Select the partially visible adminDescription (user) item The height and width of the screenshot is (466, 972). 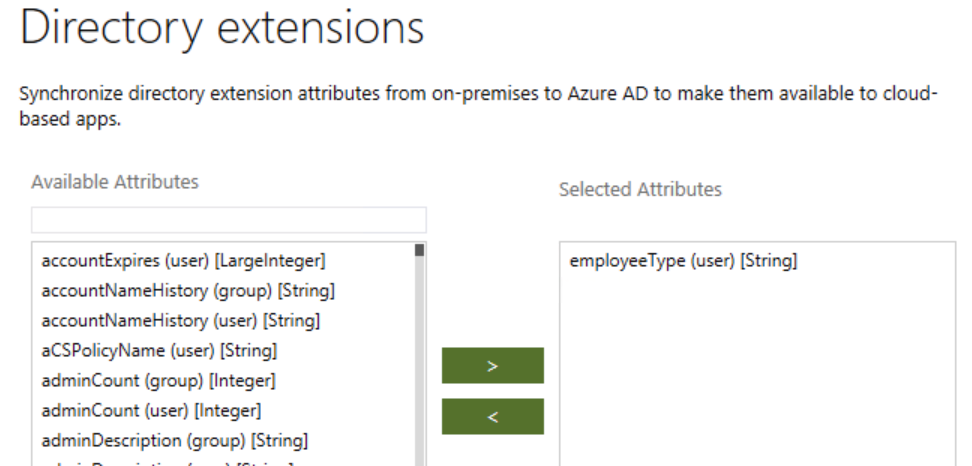click(x=167, y=463)
